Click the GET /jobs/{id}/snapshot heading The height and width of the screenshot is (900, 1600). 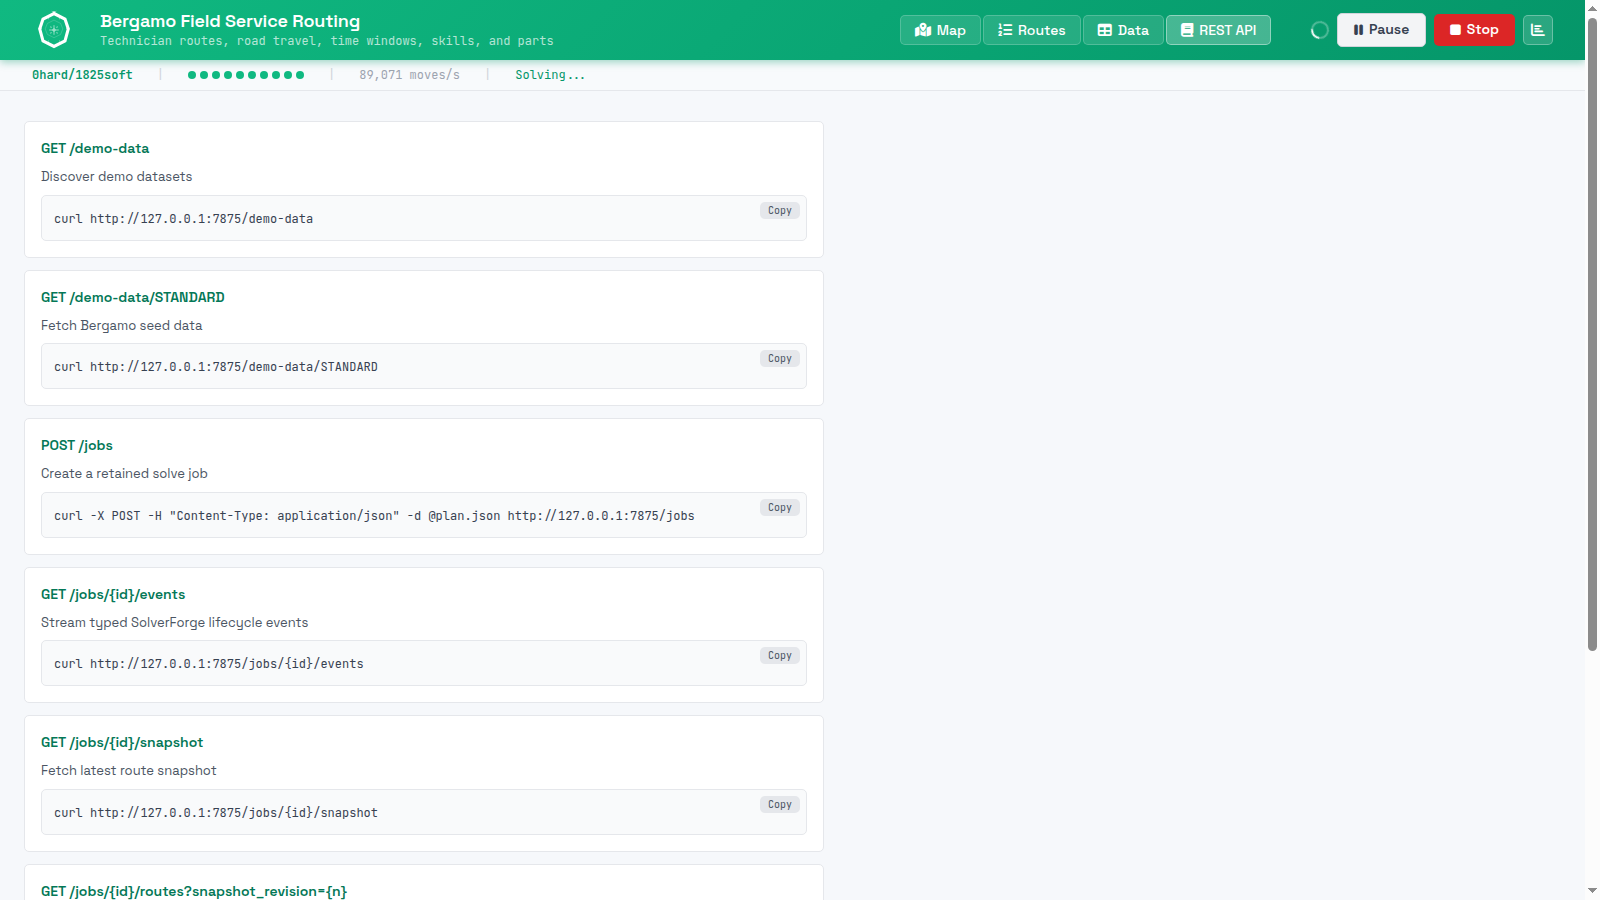122,742
